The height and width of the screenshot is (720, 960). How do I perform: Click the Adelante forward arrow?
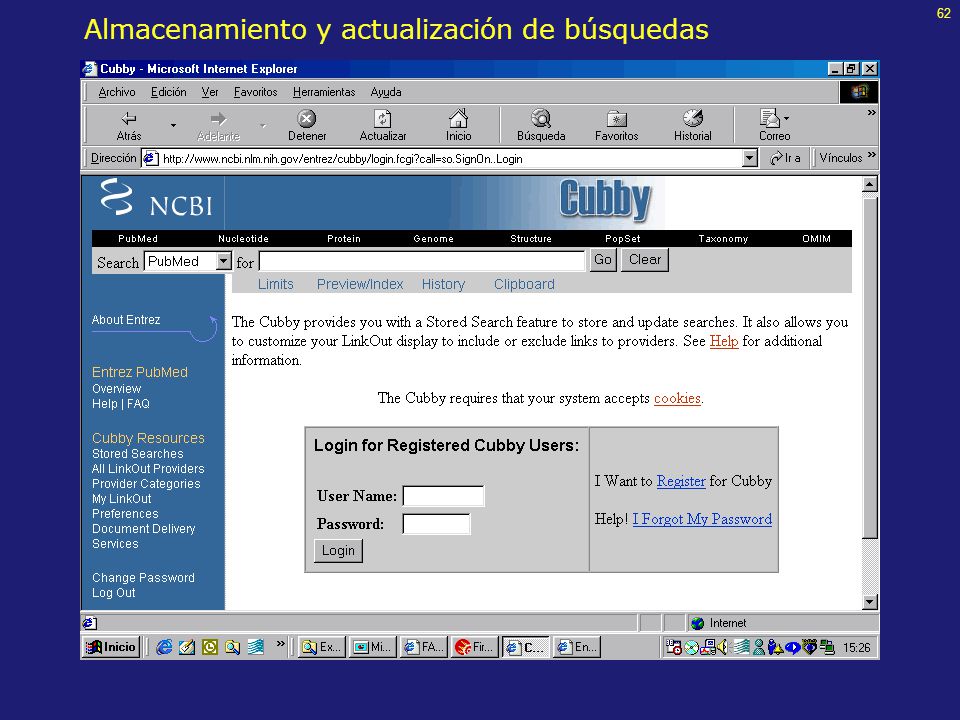pos(218,119)
